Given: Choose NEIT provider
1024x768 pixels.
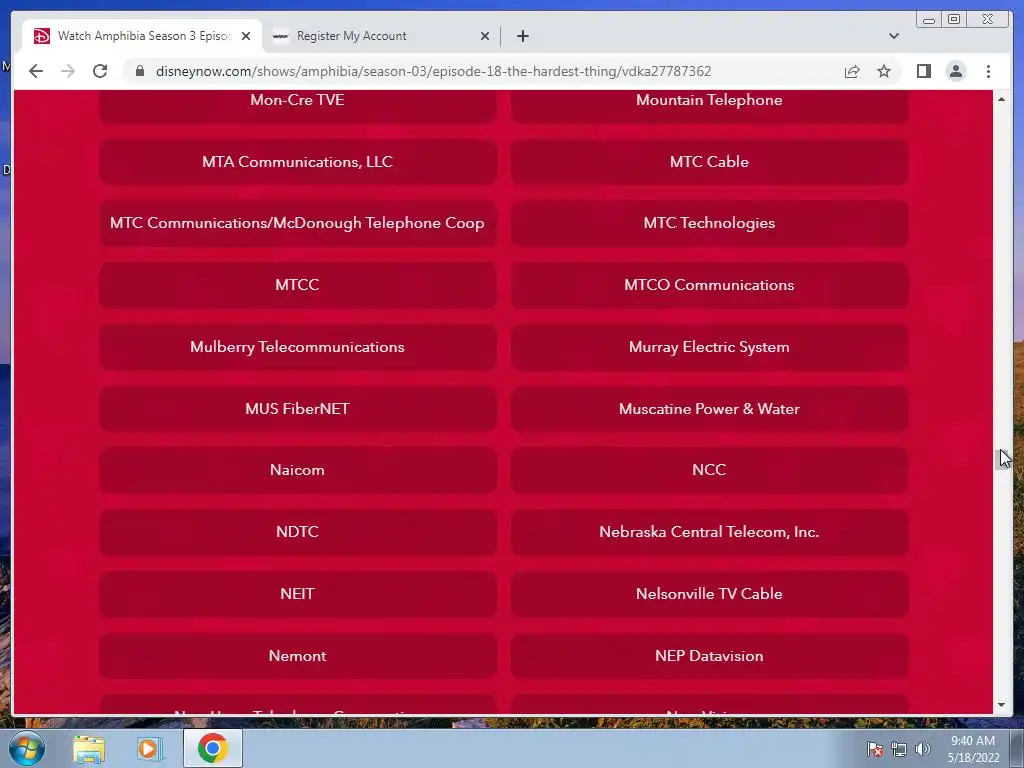Looking at the screenshot, I should (297, 594).
